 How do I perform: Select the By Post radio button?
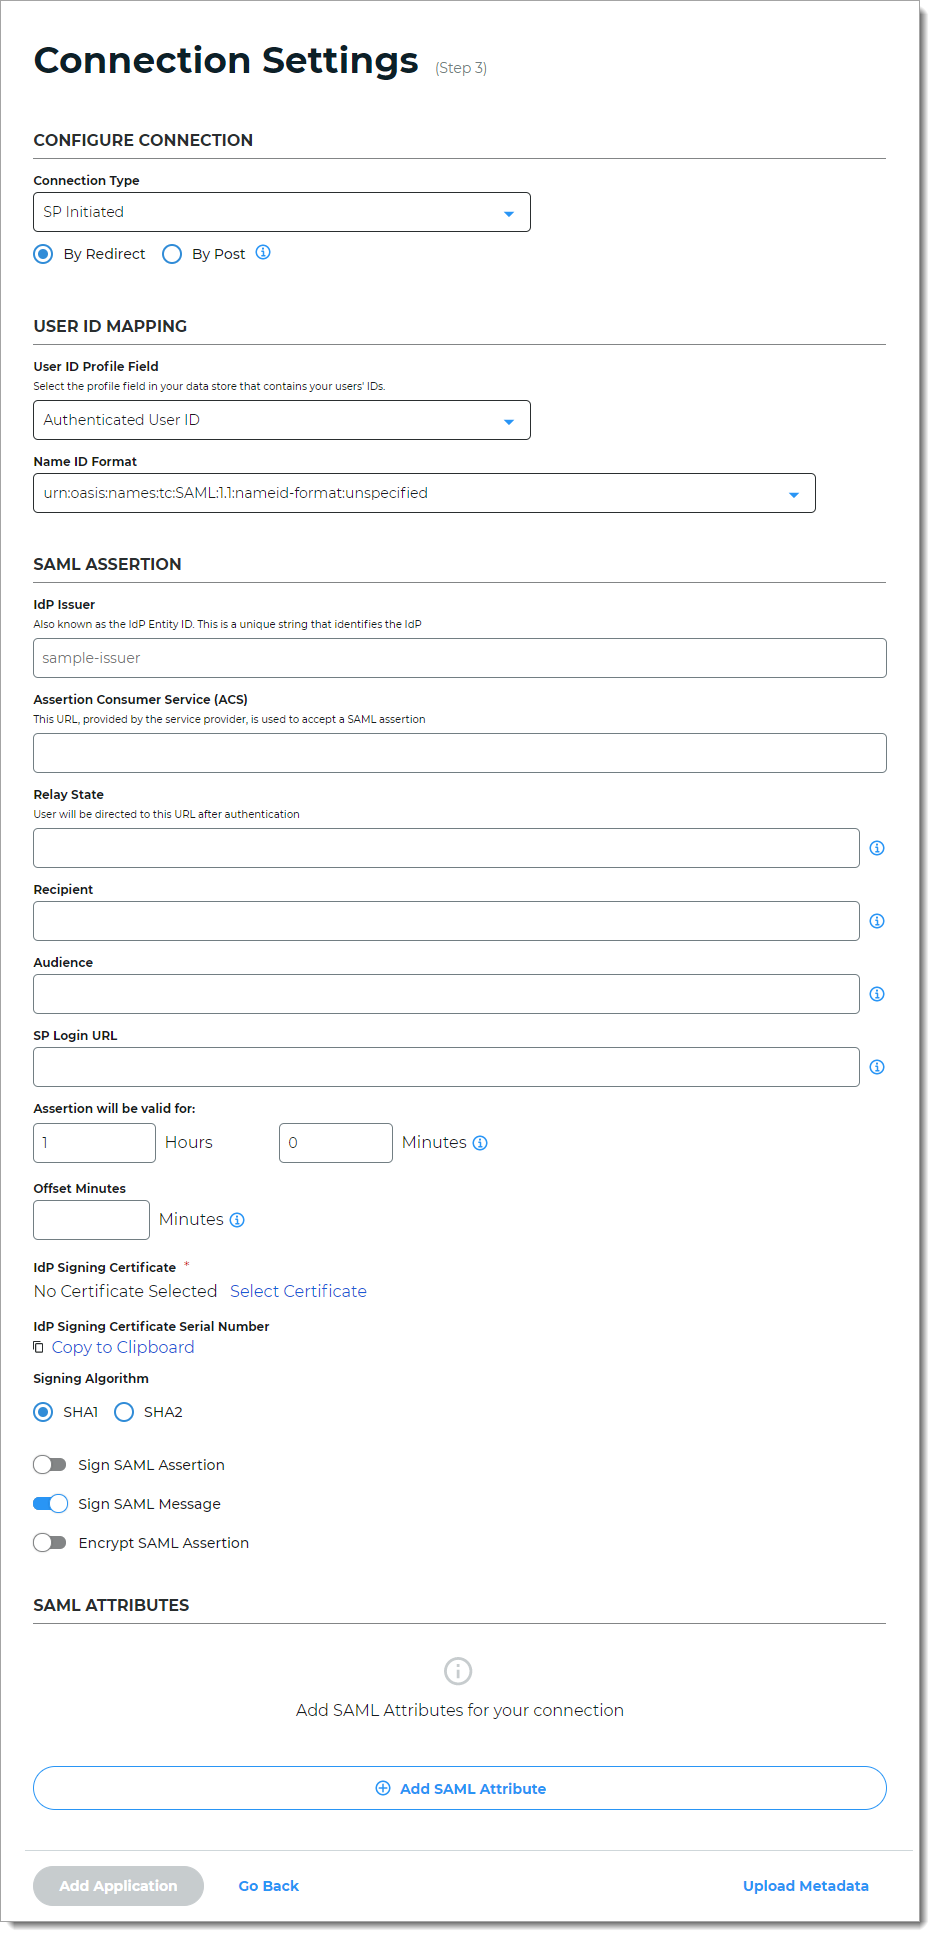pos(172,254)
